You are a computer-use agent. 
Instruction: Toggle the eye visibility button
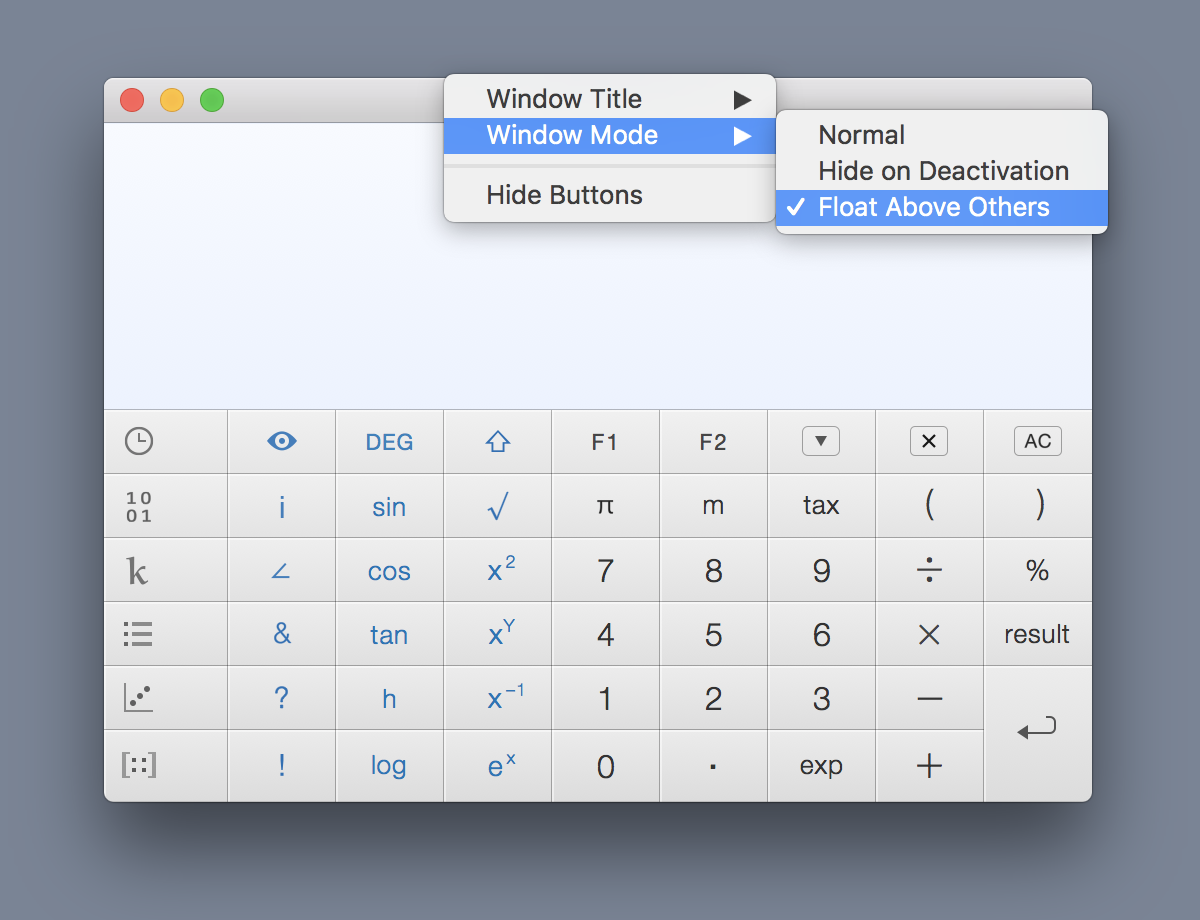pos(282,441)
